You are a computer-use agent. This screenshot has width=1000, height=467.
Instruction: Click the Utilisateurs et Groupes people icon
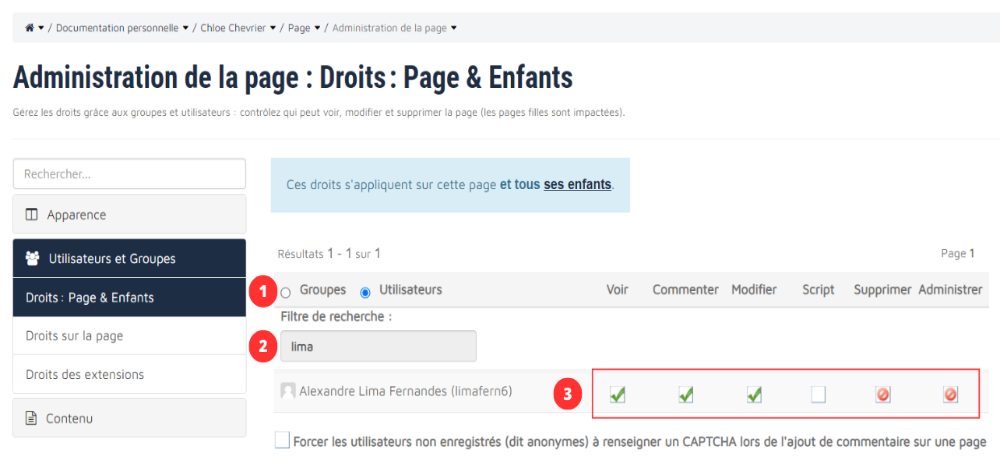coord(32,258)
